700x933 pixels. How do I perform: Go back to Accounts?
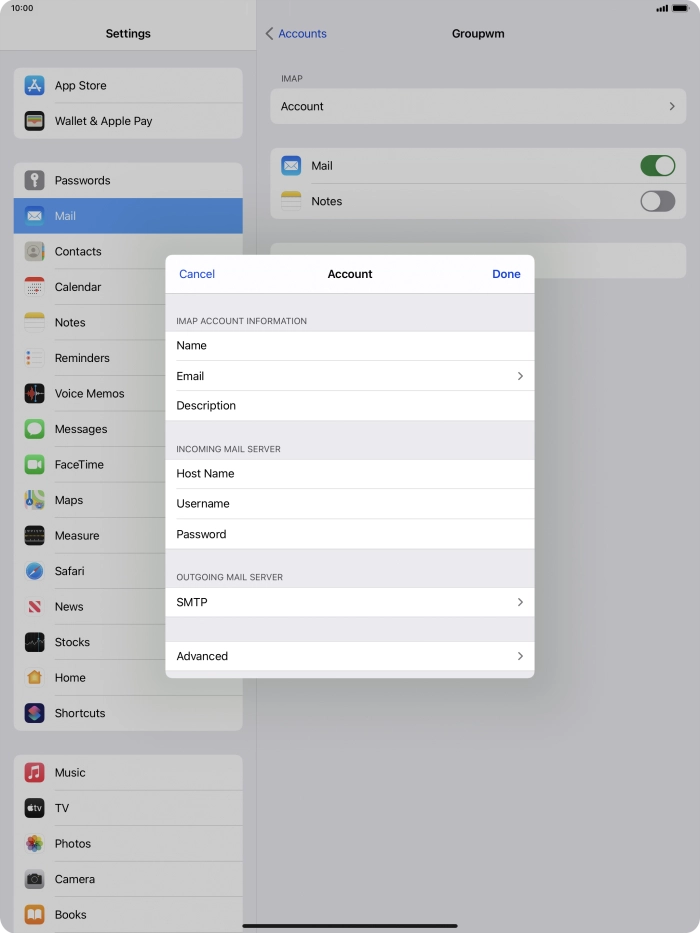click(296, 33)
